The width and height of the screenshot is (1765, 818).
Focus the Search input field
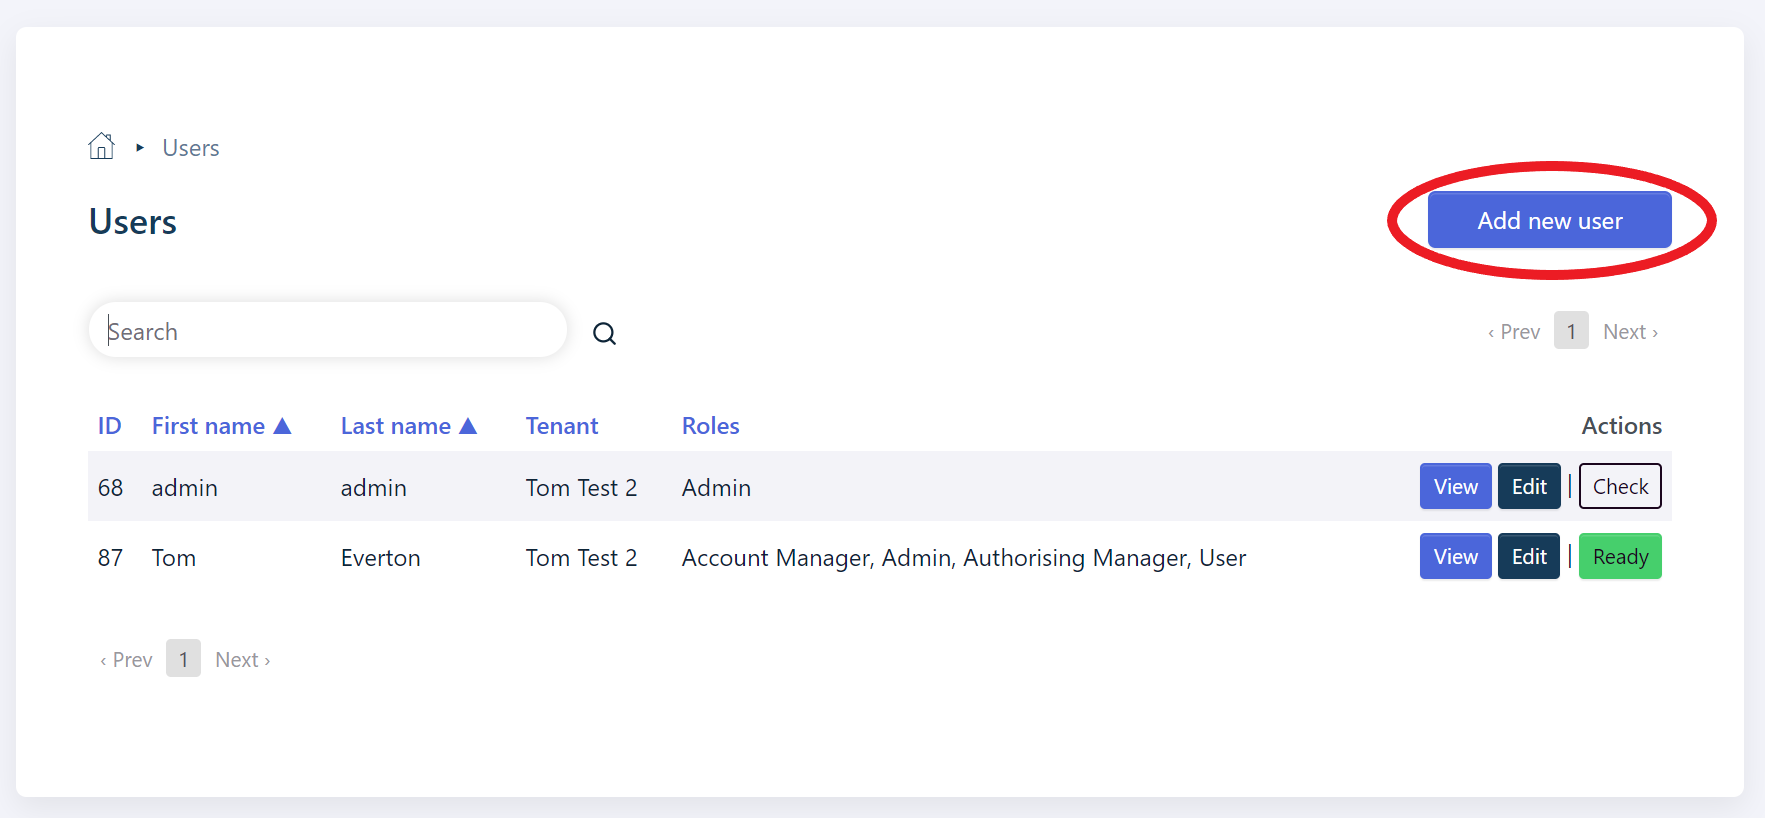click(328, 331)
